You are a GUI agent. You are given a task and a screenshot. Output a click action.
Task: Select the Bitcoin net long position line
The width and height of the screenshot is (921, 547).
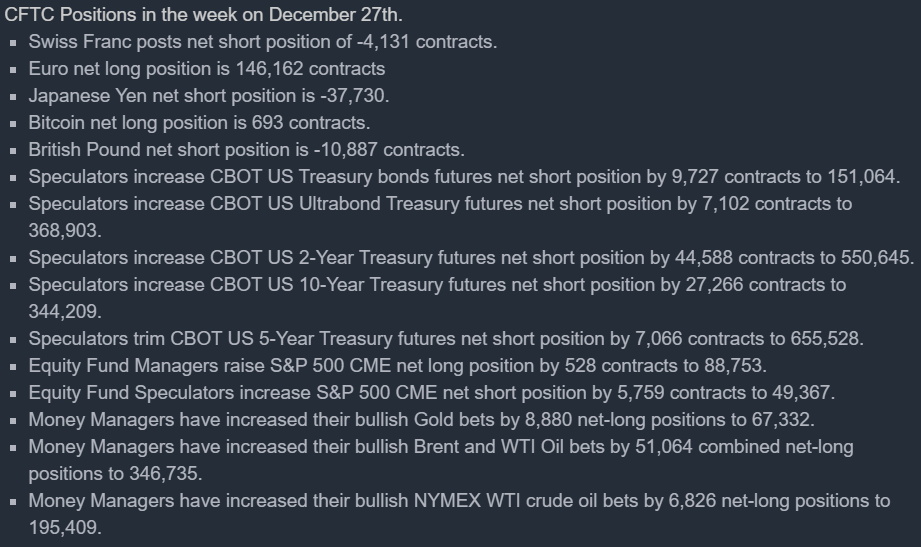(199, 123)
